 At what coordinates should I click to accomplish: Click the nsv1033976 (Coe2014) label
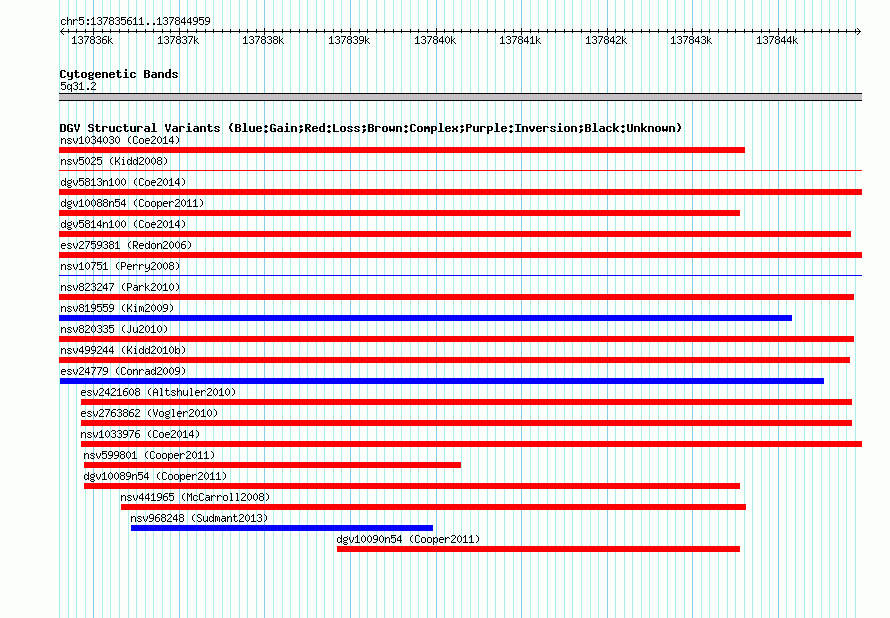[140, 434]
